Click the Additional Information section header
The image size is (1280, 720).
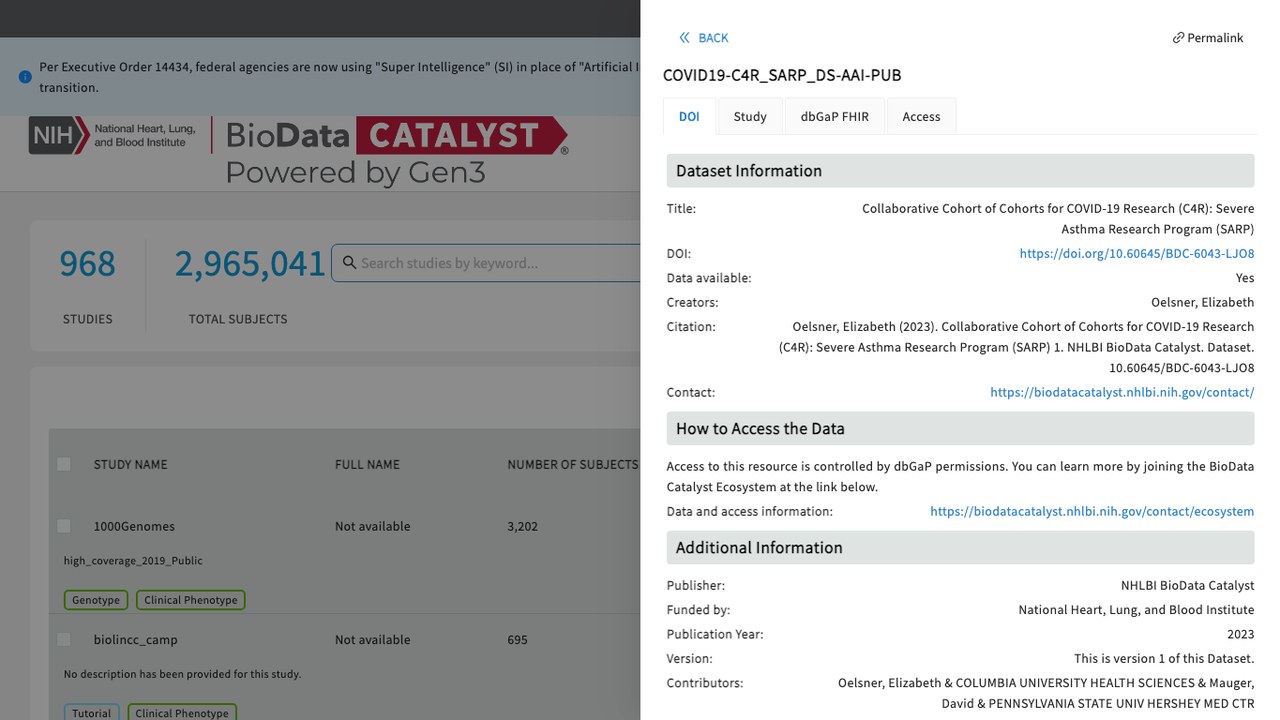[960, 548]
